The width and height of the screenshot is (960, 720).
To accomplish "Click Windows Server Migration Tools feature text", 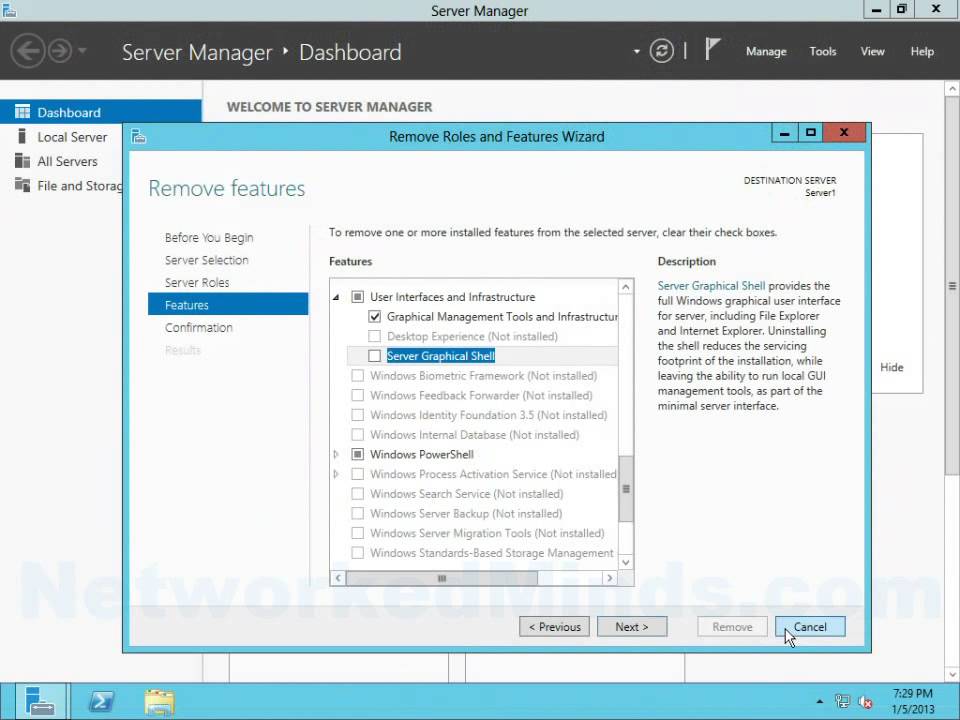I will coord(487,533).
